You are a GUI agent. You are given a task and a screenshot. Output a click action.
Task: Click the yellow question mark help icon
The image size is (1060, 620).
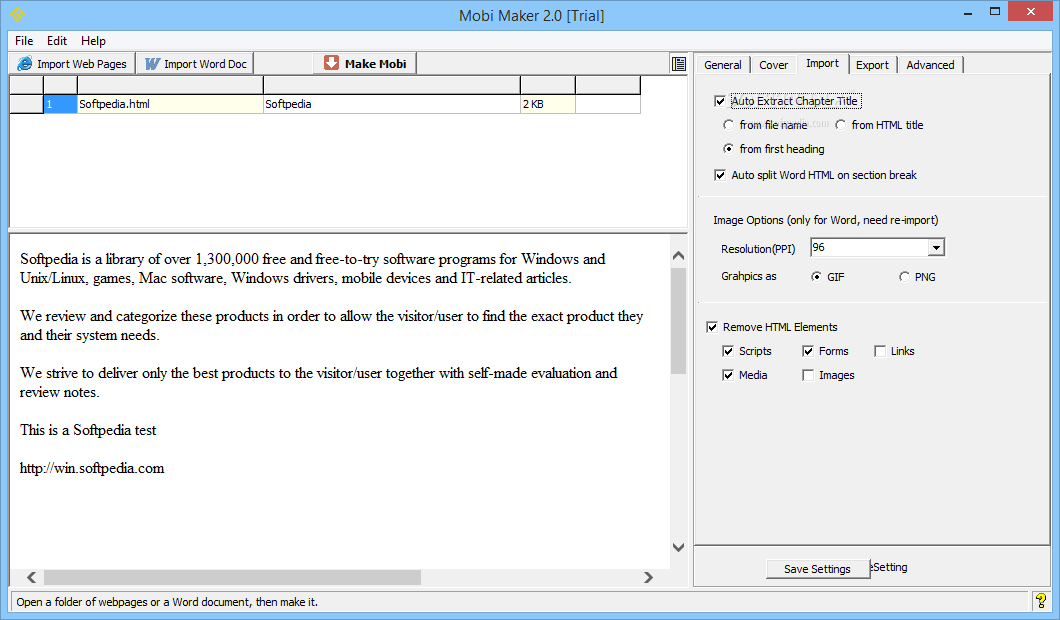[1041, 600]
